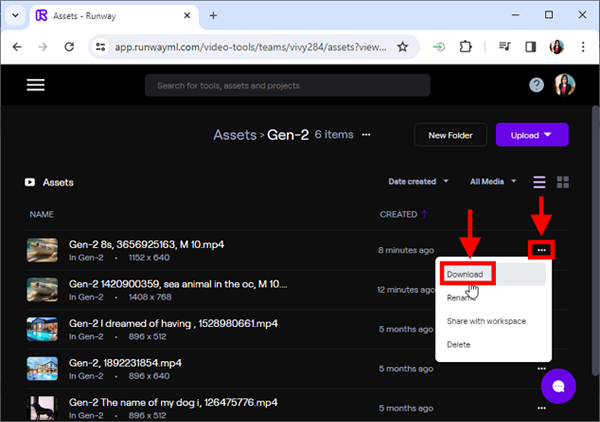View site information icon in address bar

101,47
